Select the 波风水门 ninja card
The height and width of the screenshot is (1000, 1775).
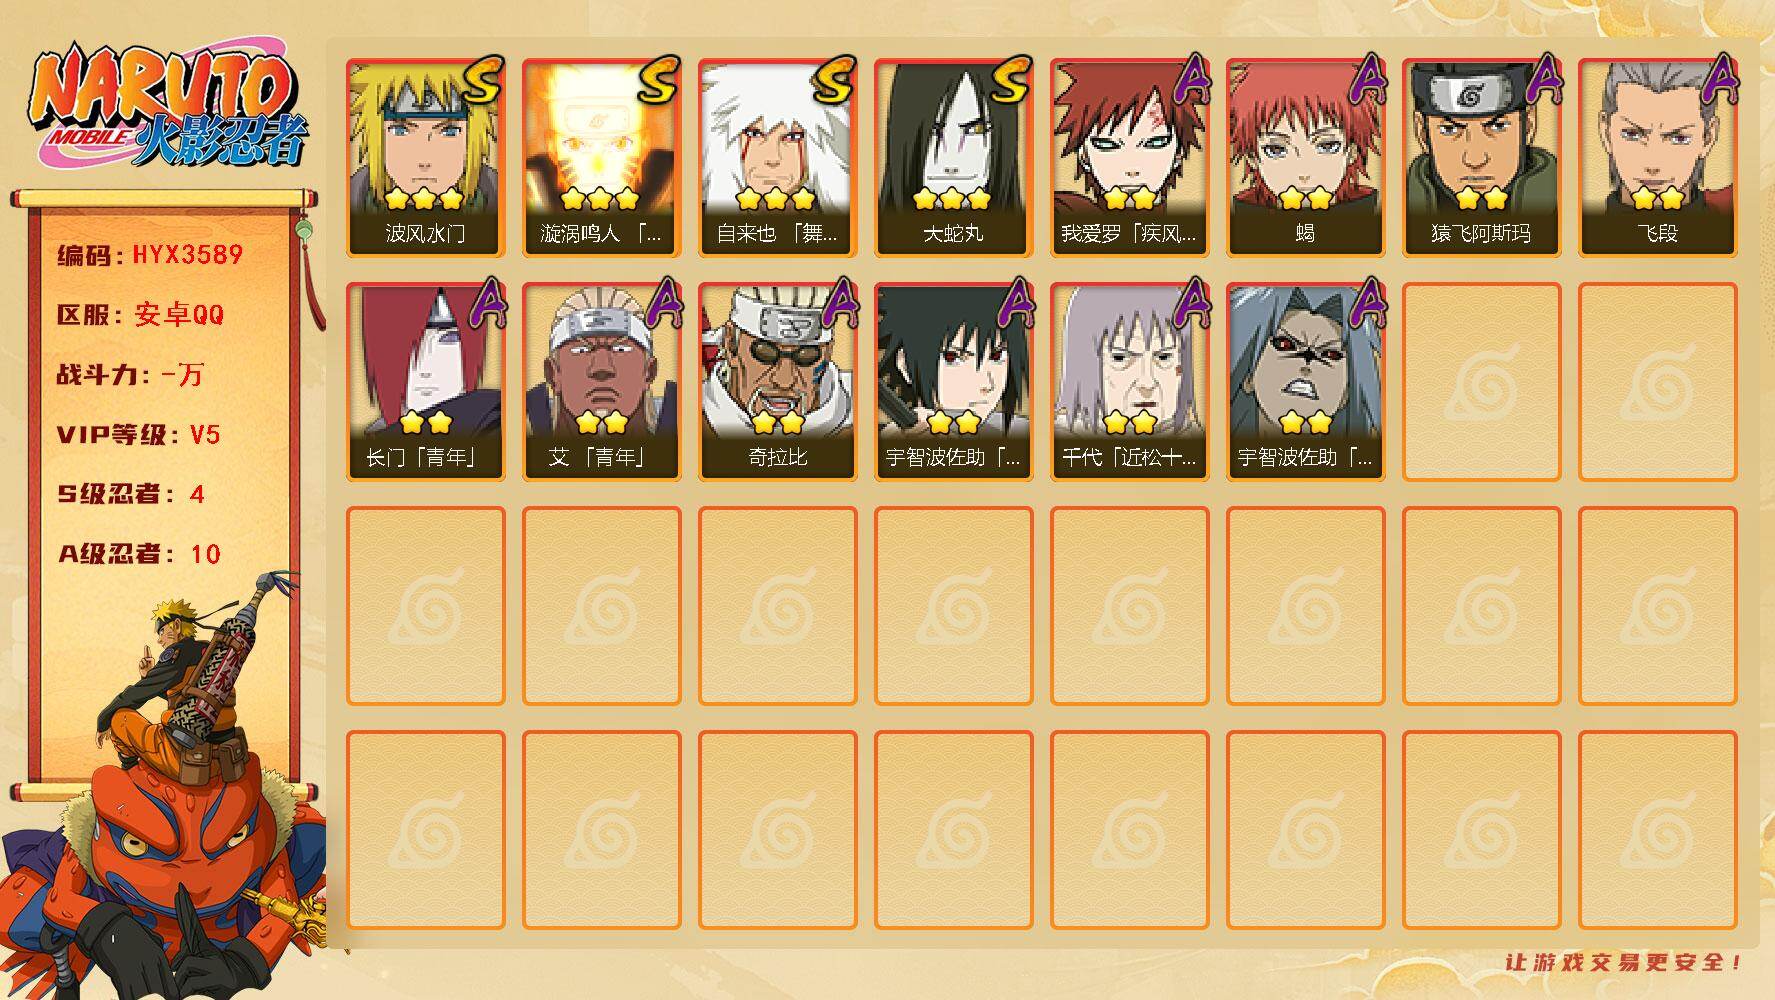click(426, 158)
